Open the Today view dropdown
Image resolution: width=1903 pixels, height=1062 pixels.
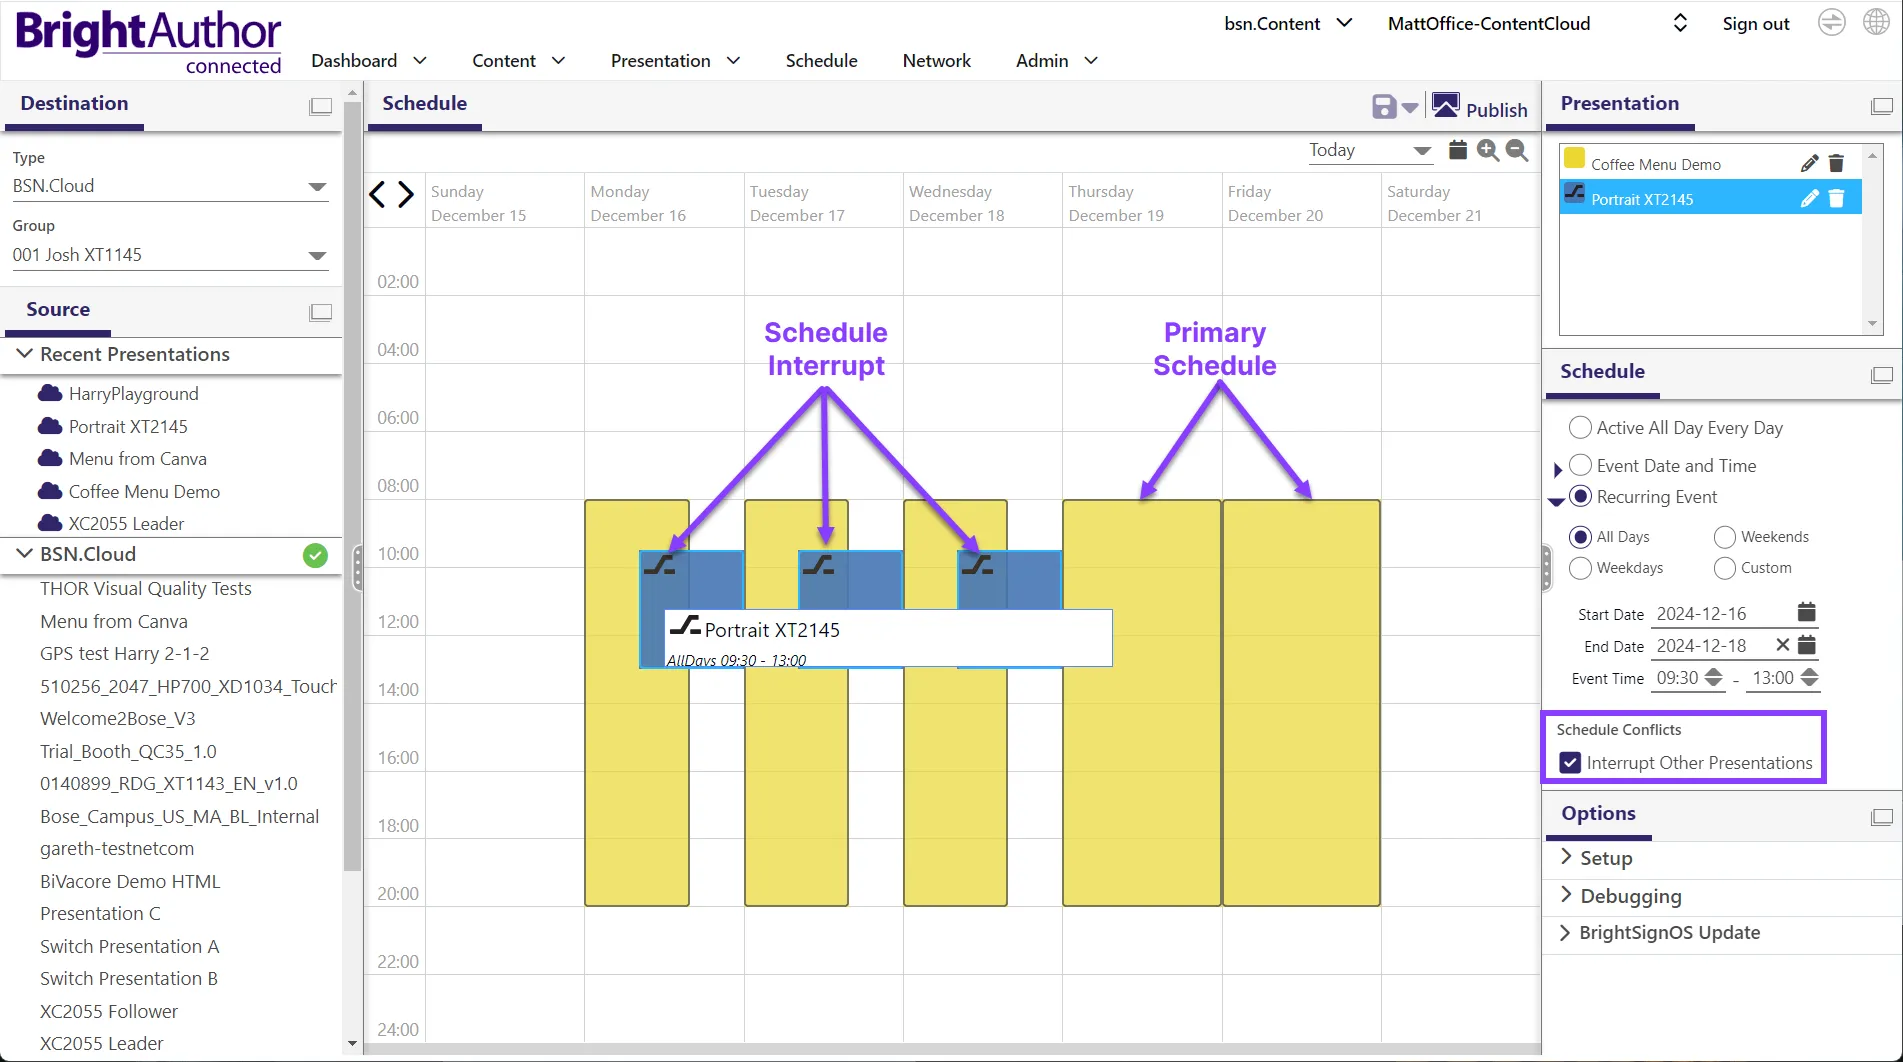click(x=1370, y=150)
